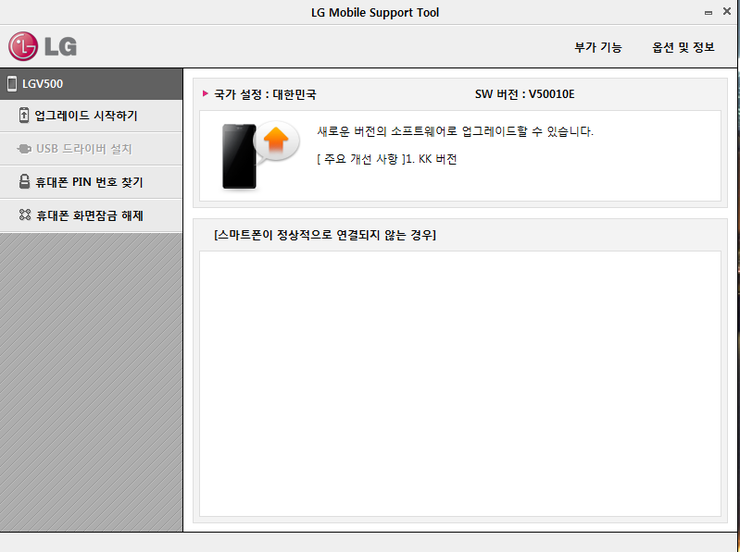Click the LG Mobile Support Tool title
The image size is (740, 552).
coord(375,13)
